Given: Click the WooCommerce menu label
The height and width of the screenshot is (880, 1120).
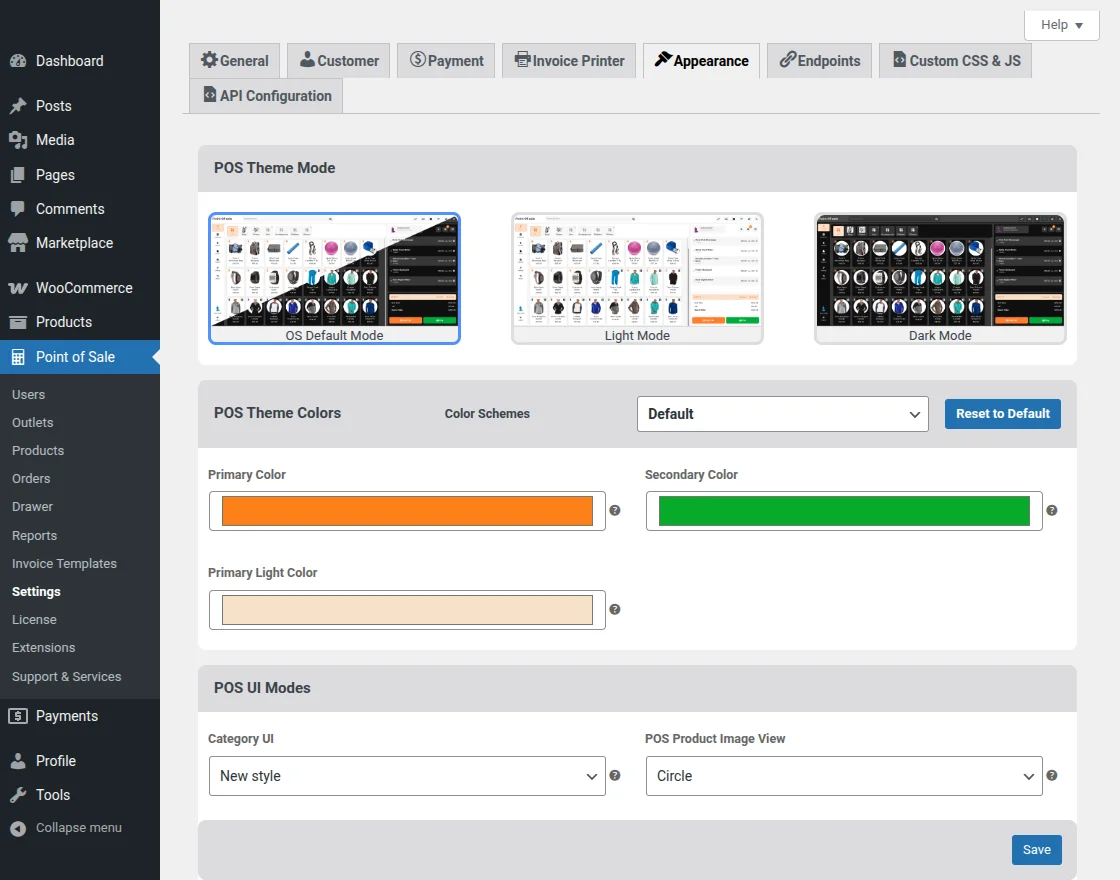Looking at the screenshot, I should point(84,288).
